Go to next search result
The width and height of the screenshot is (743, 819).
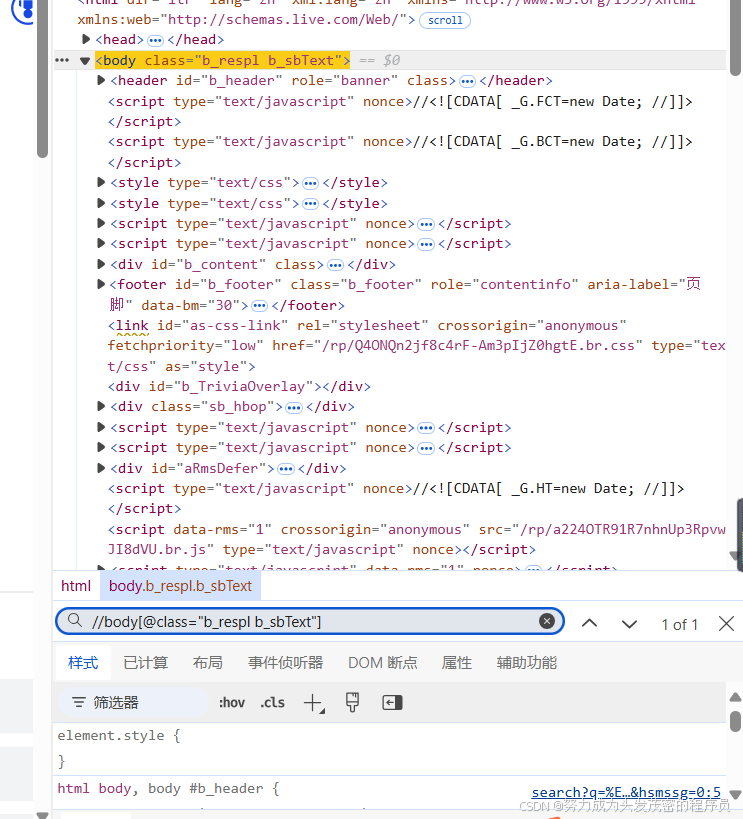[629, 624]
